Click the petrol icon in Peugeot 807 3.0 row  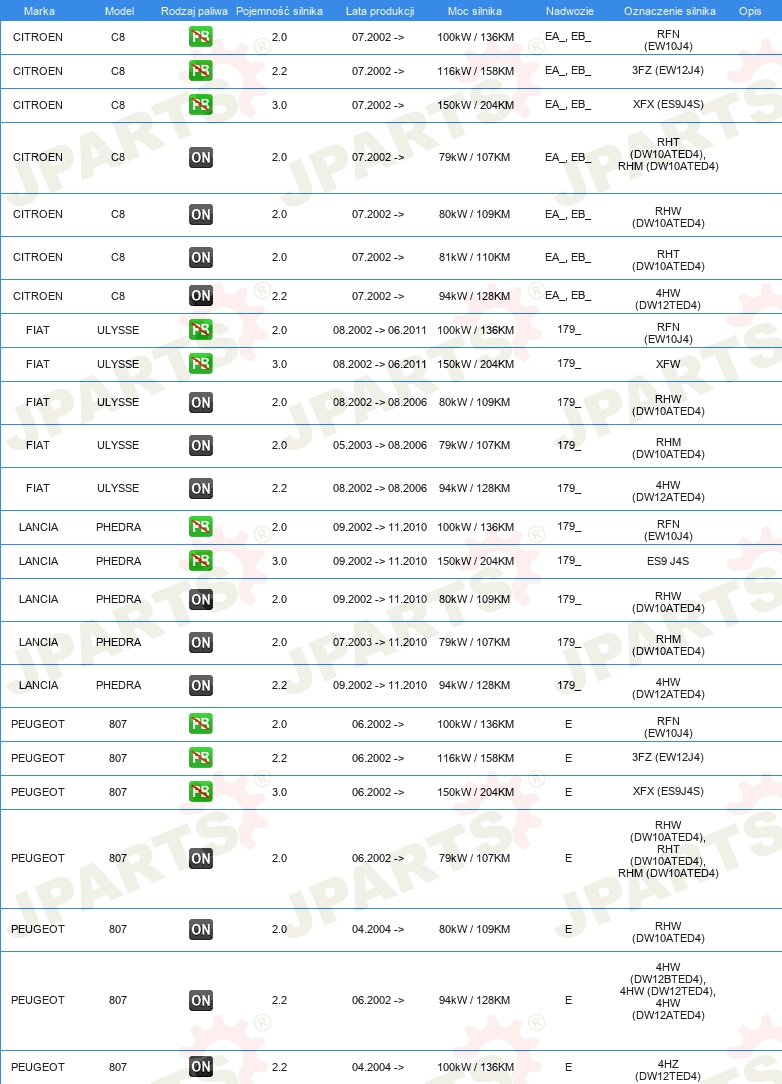pyautogui.click(x=201, y=792)
